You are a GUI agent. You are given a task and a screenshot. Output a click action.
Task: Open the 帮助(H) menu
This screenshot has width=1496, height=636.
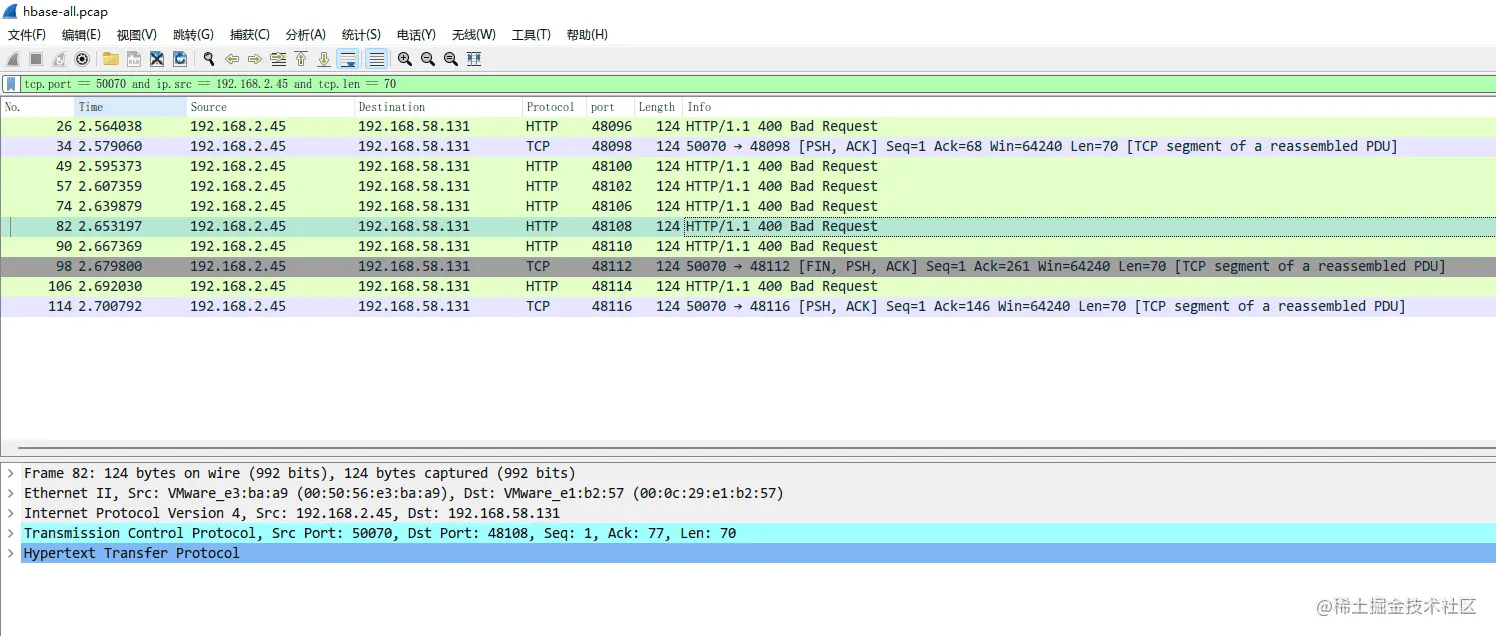(587, 35)
